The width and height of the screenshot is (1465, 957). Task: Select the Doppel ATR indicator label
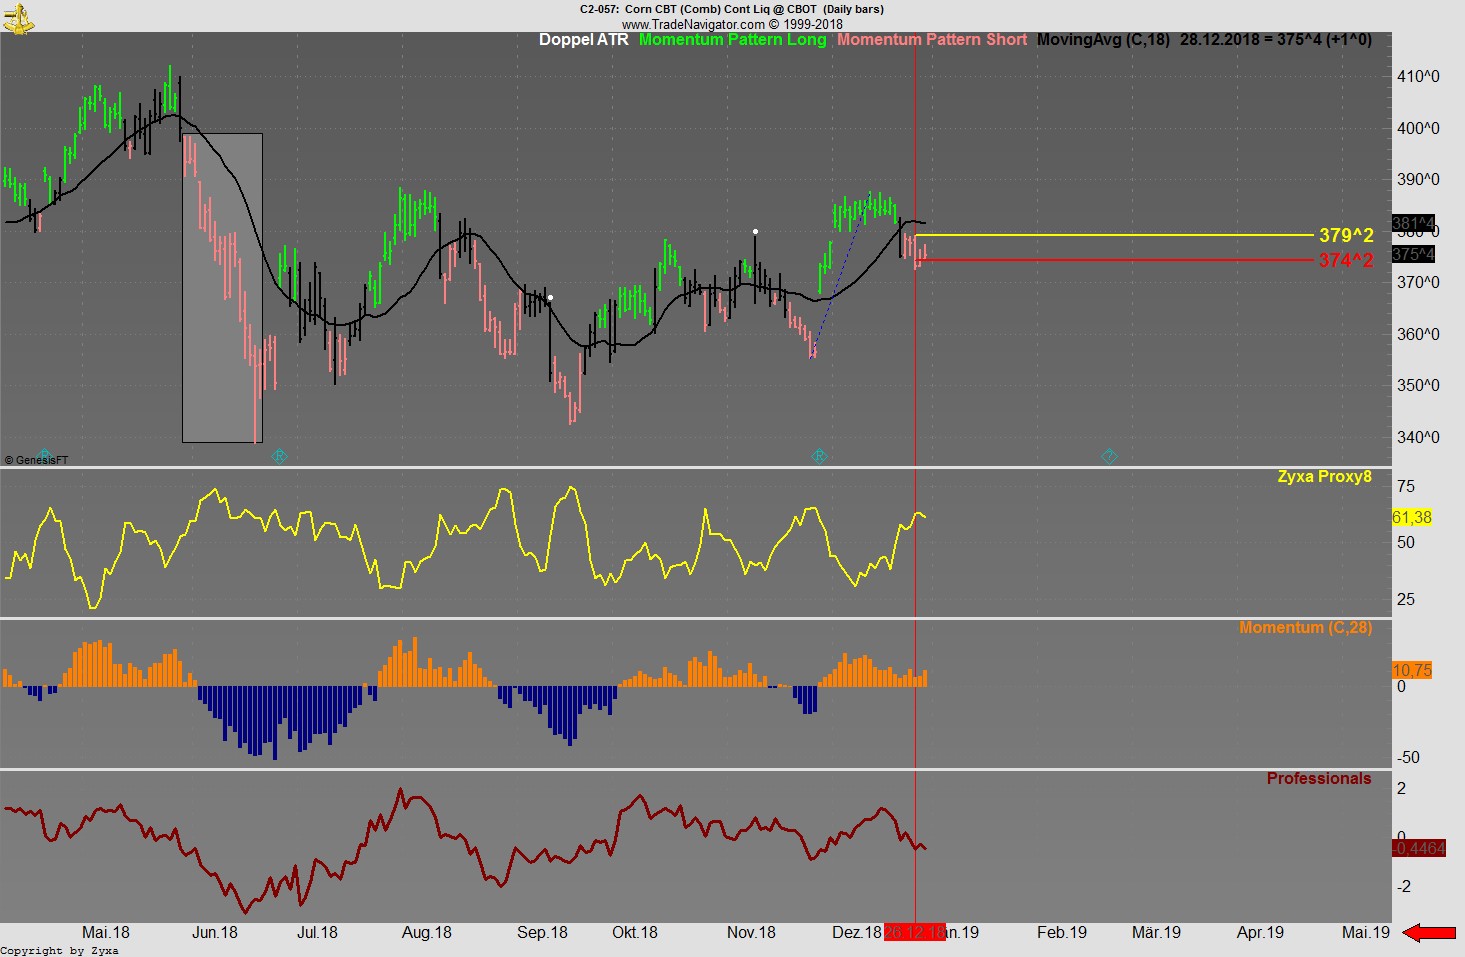pyautogui.click(x=583, y=40)
